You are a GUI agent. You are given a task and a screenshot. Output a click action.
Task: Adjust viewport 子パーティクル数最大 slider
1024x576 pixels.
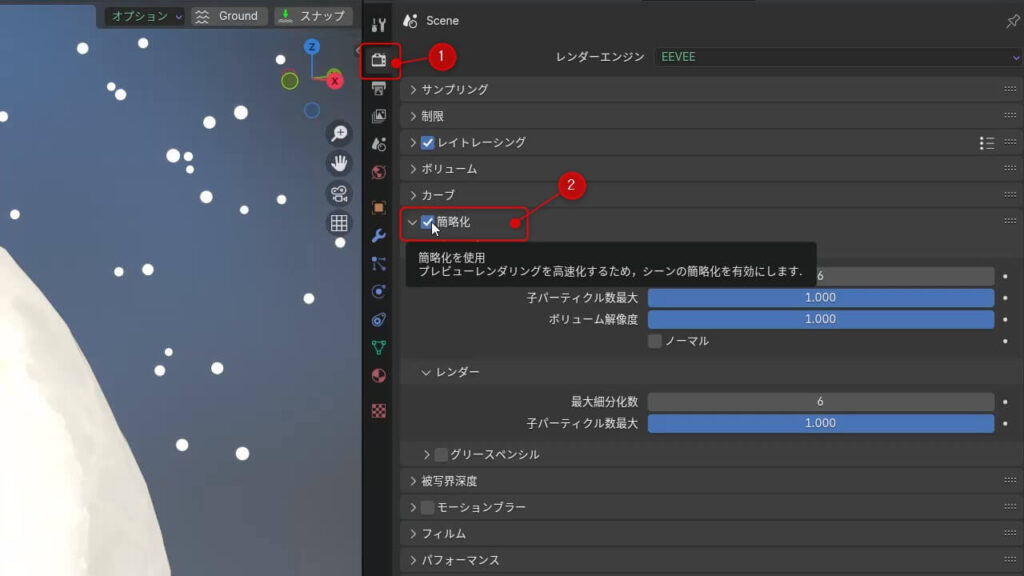820,298
